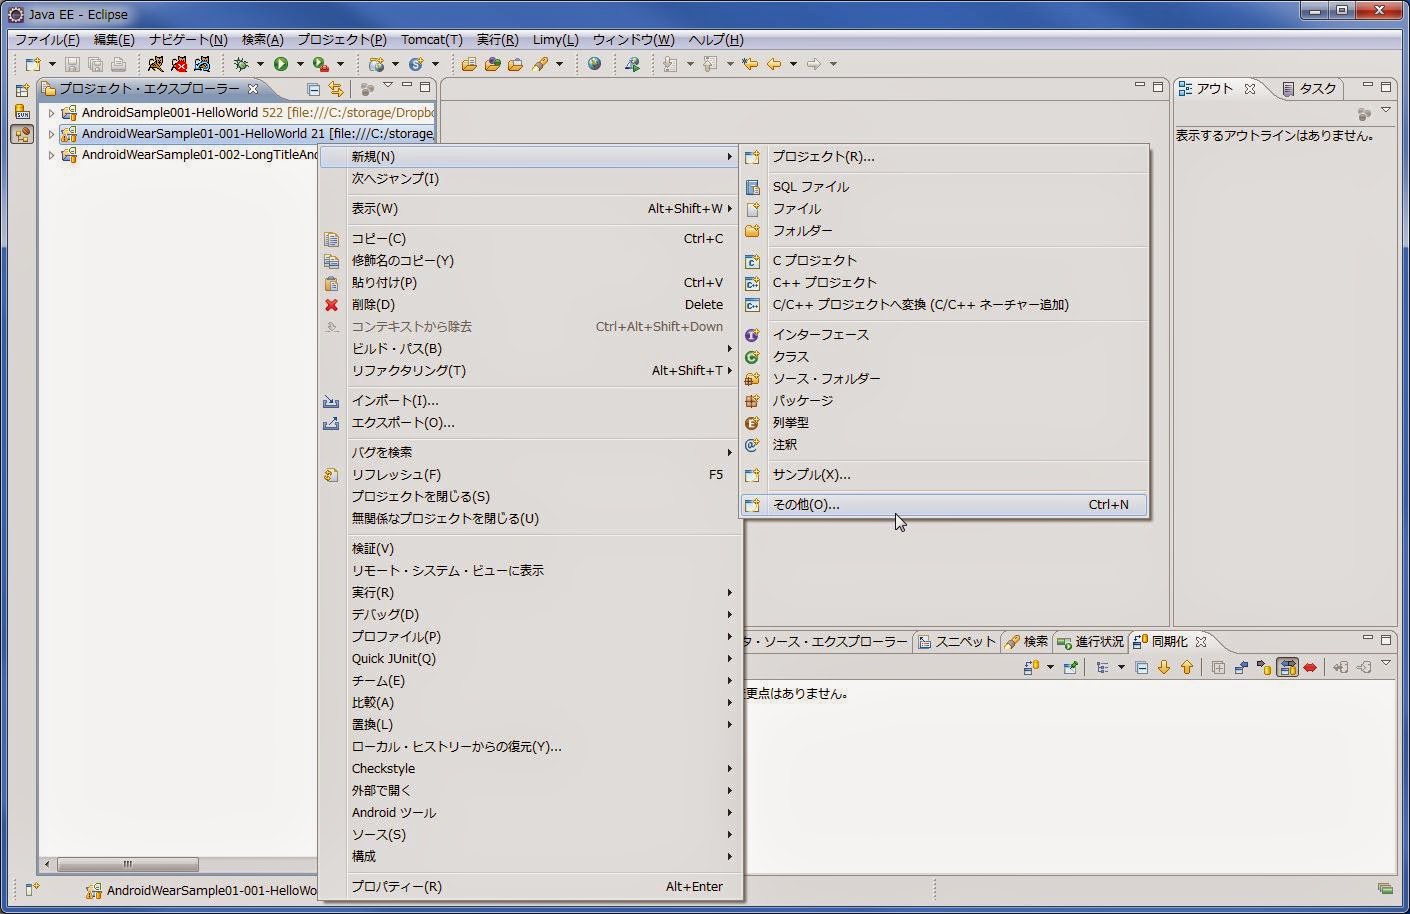Open the New wizard dropdown arrow
This screenshot has width=1410, height=914.
[52, 64]
